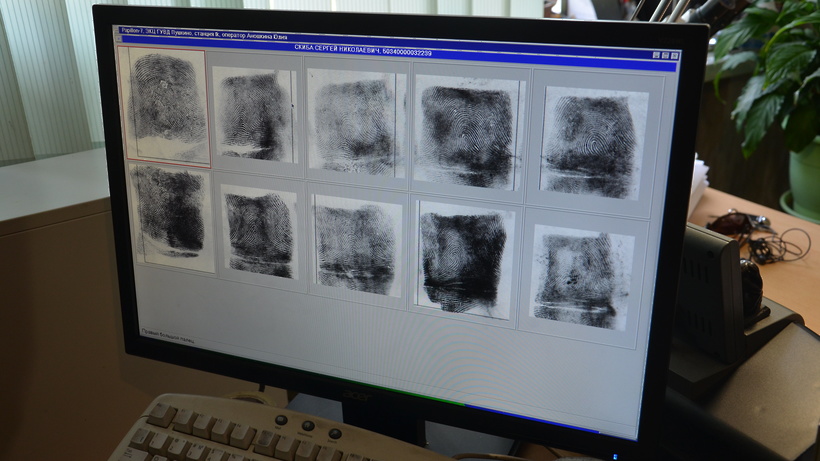Minimize the fingerprint card window
The height and width of the screenshot is (461, 820).
click(x=657, y=55)
